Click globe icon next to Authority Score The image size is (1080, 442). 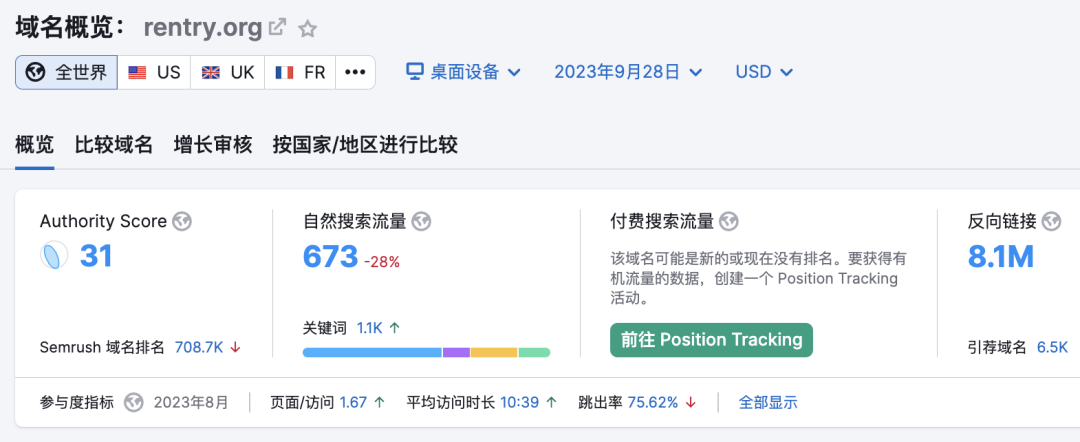click(183, 222)
